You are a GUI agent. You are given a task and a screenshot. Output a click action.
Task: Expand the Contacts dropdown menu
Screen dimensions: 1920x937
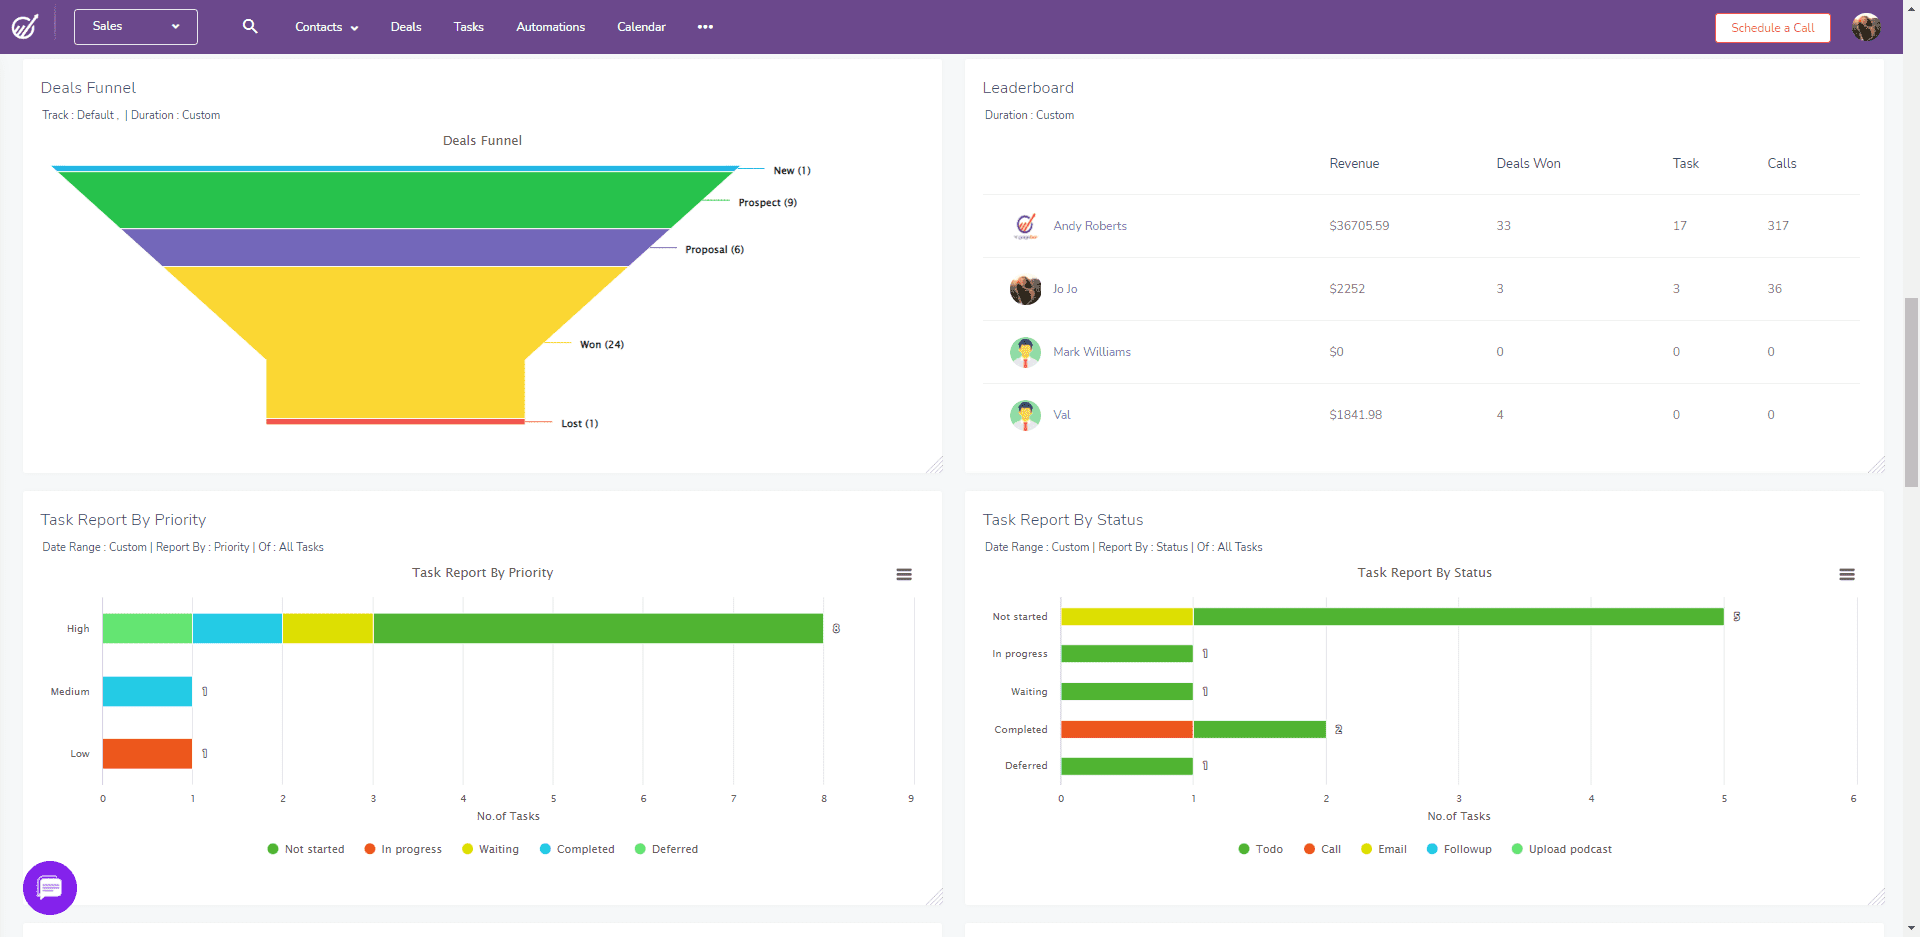tap(326, 27)
